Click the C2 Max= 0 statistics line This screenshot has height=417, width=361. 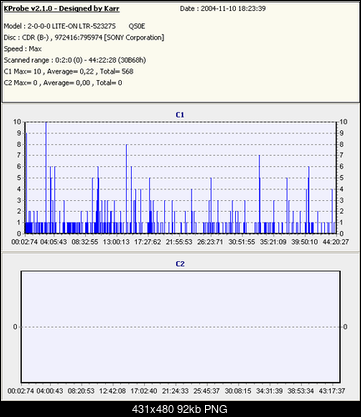pyautogui.click(x=63, y=83)
